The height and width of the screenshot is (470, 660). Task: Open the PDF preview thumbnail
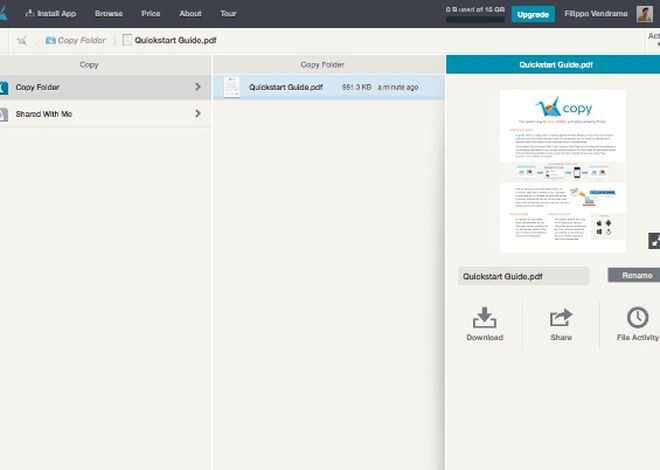[x=563, y=171]
